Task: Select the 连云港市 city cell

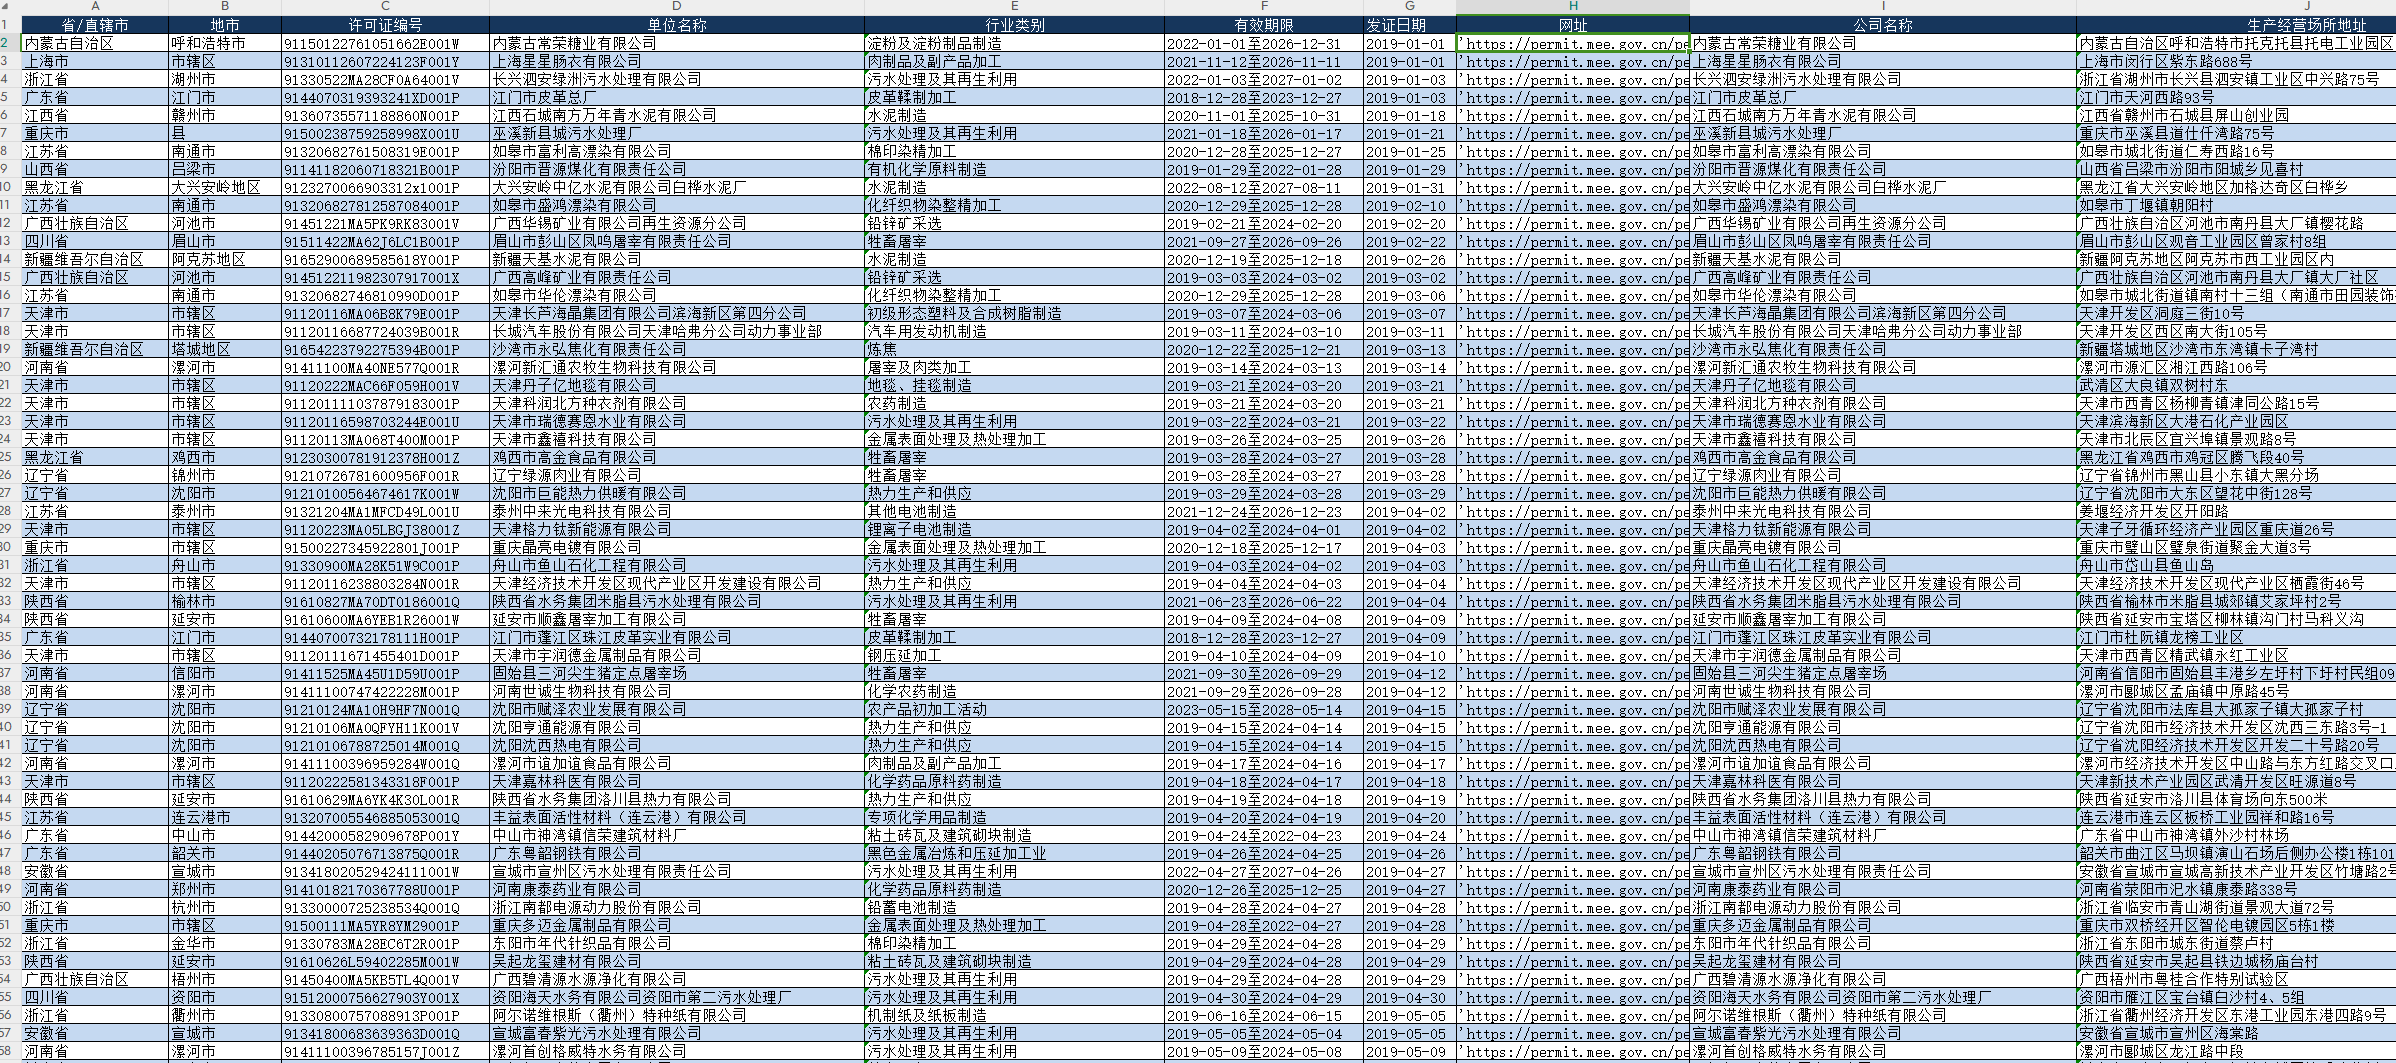Action: point(225,817)
